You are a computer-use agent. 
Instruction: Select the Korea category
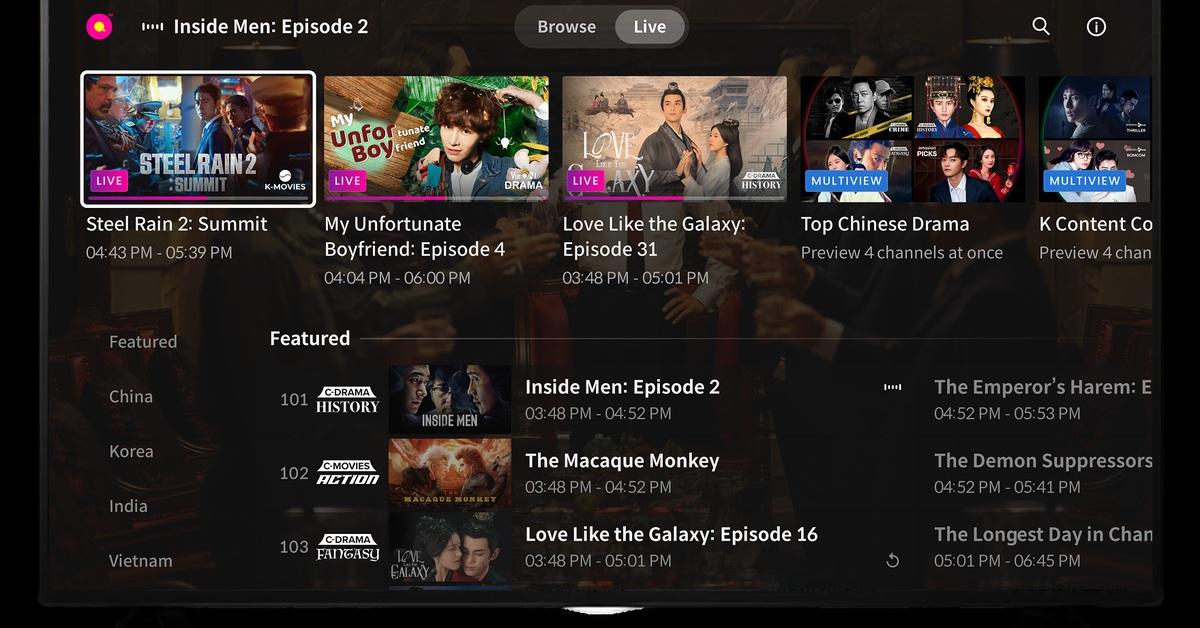pyautogui.click(x=131, y=452)
